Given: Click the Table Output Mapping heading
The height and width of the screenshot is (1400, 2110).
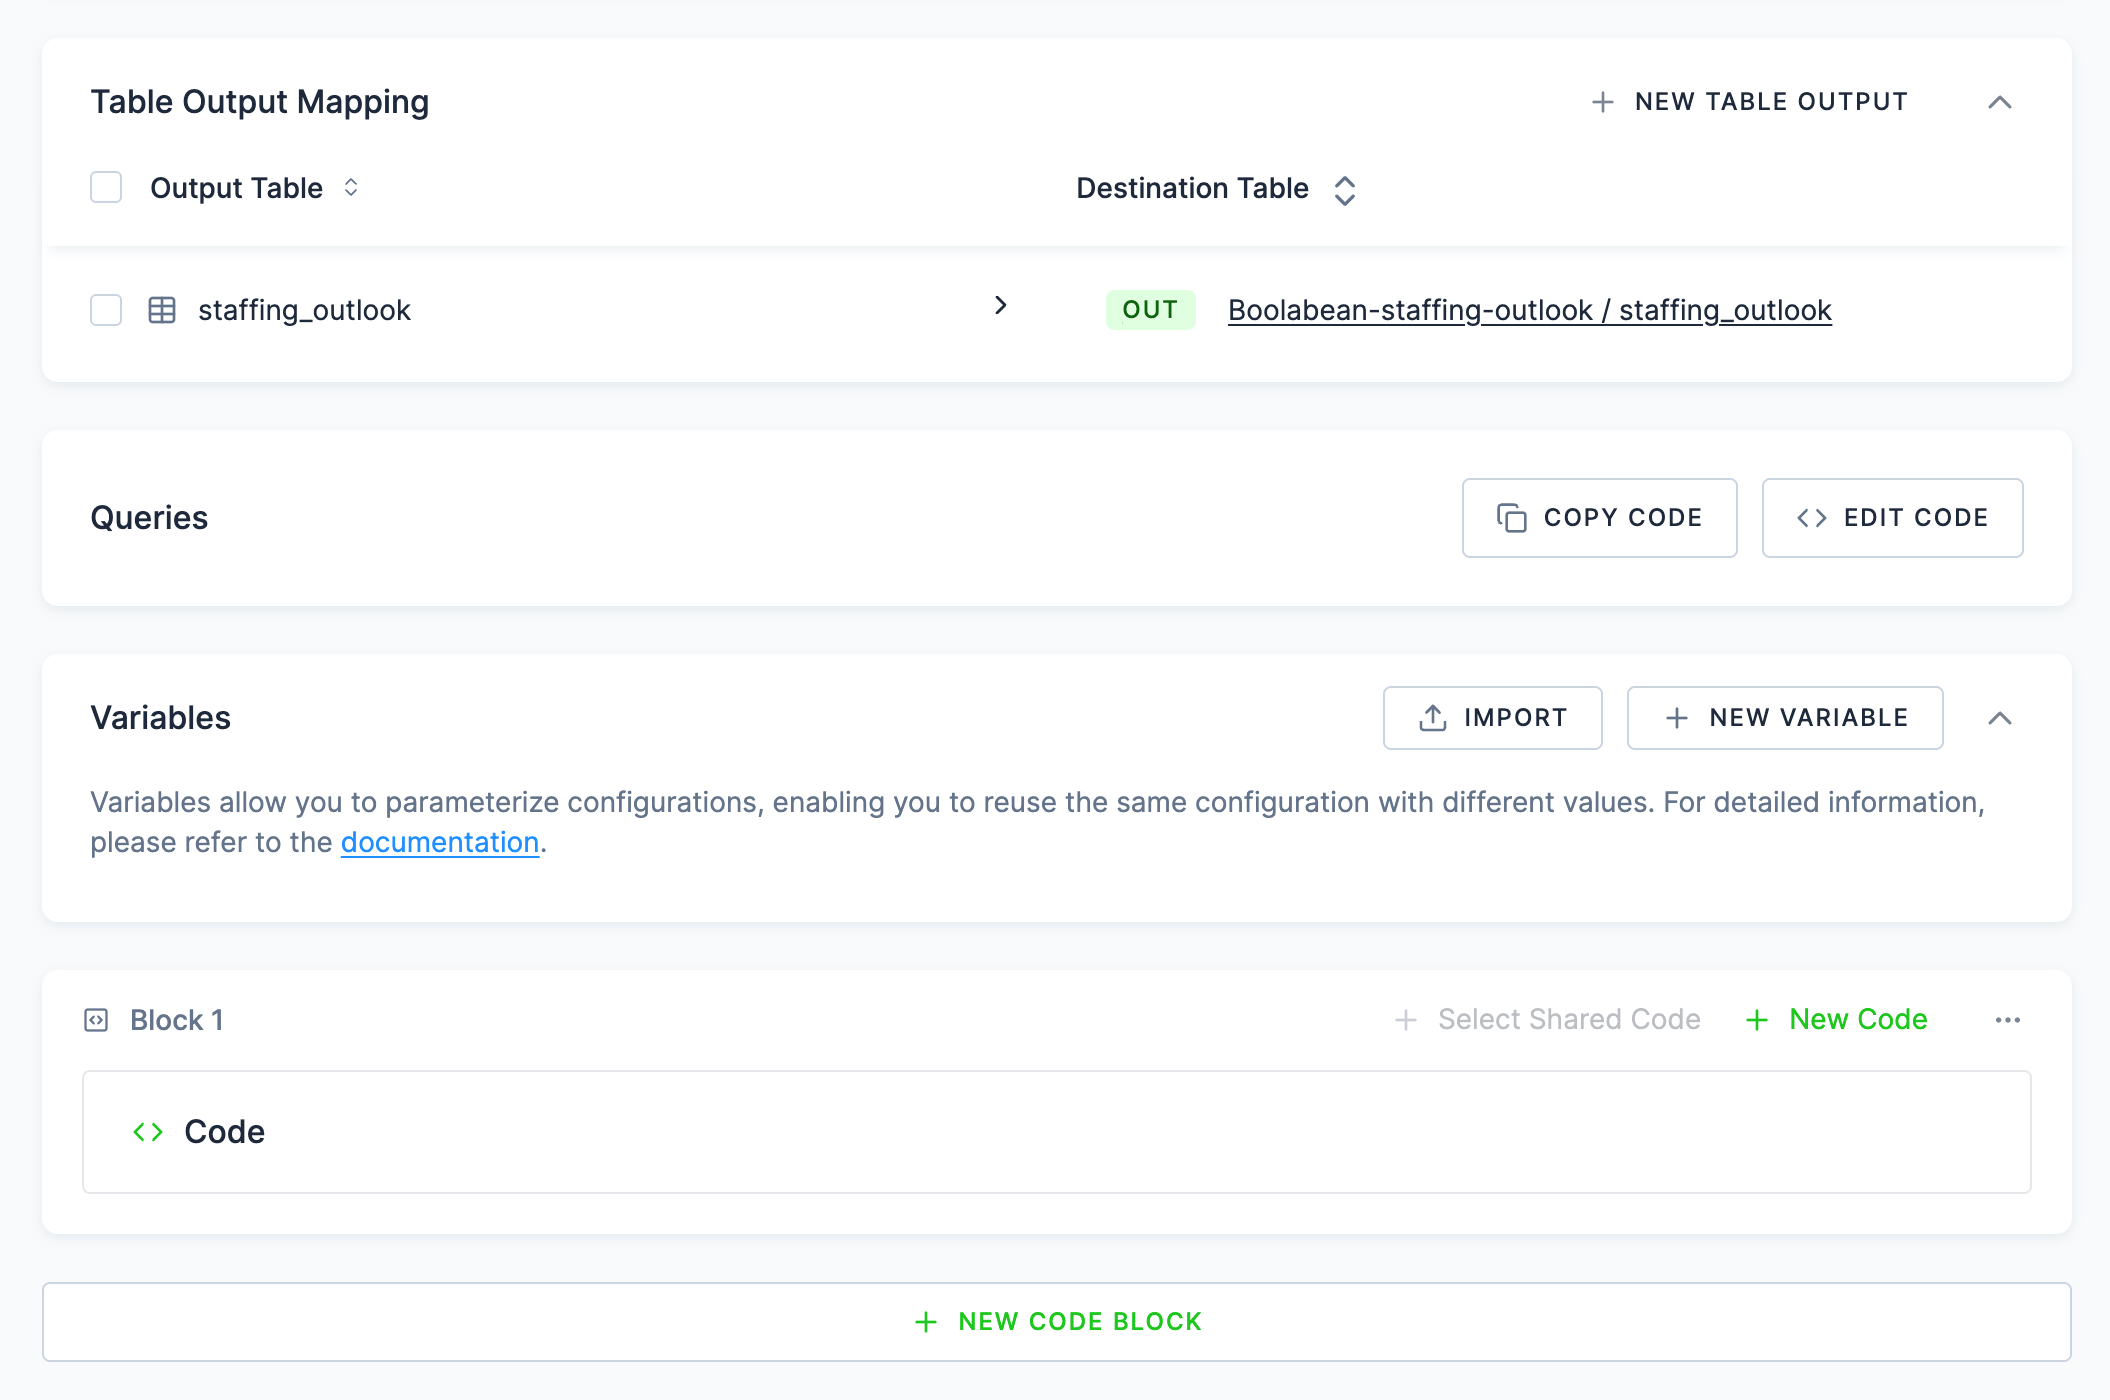Looking at the screenshot, I should pos(260,102).
